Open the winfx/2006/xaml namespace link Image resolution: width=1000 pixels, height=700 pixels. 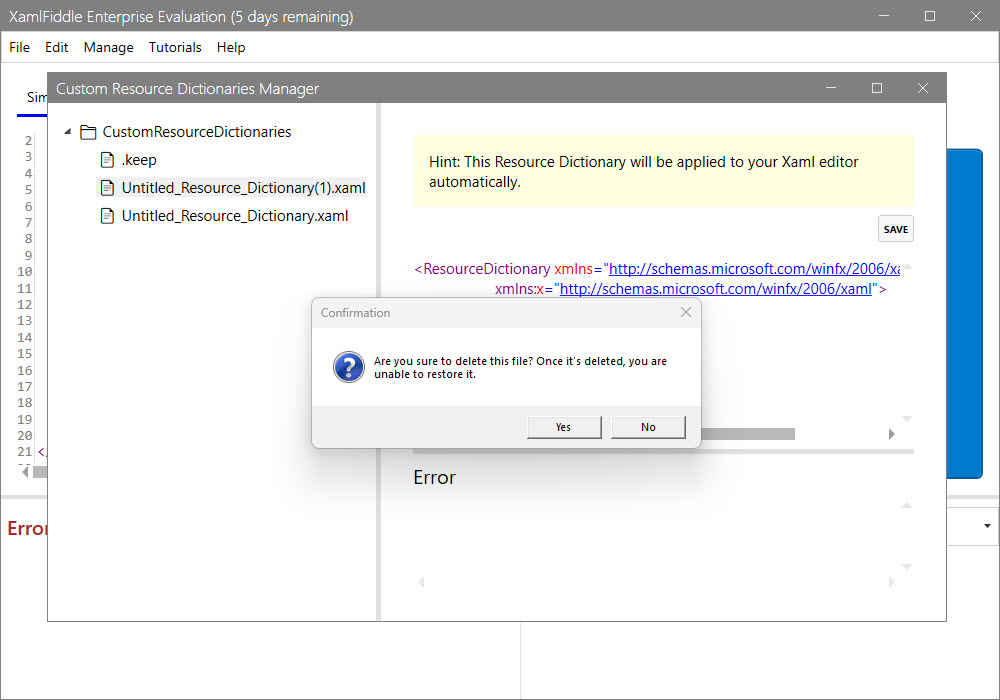[716, 289]
